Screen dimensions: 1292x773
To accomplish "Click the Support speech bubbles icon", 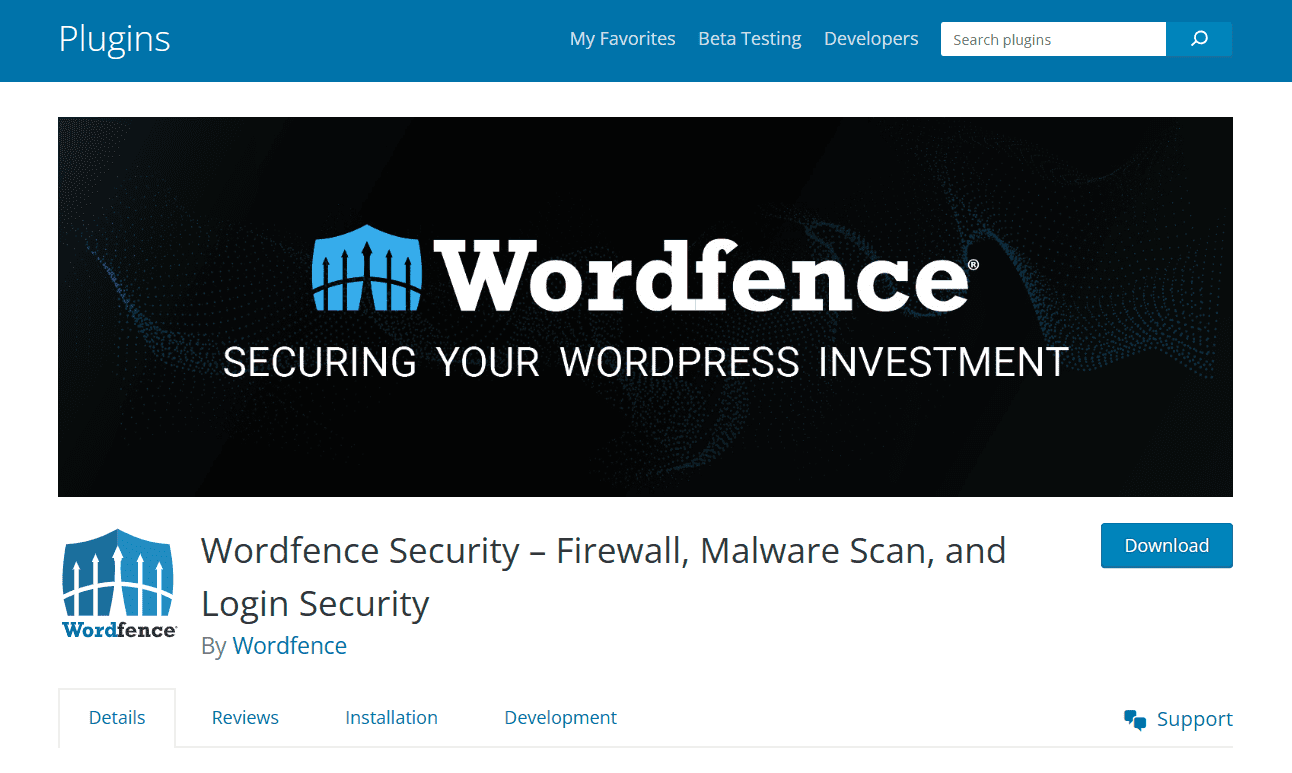I will coord(1135,720).
